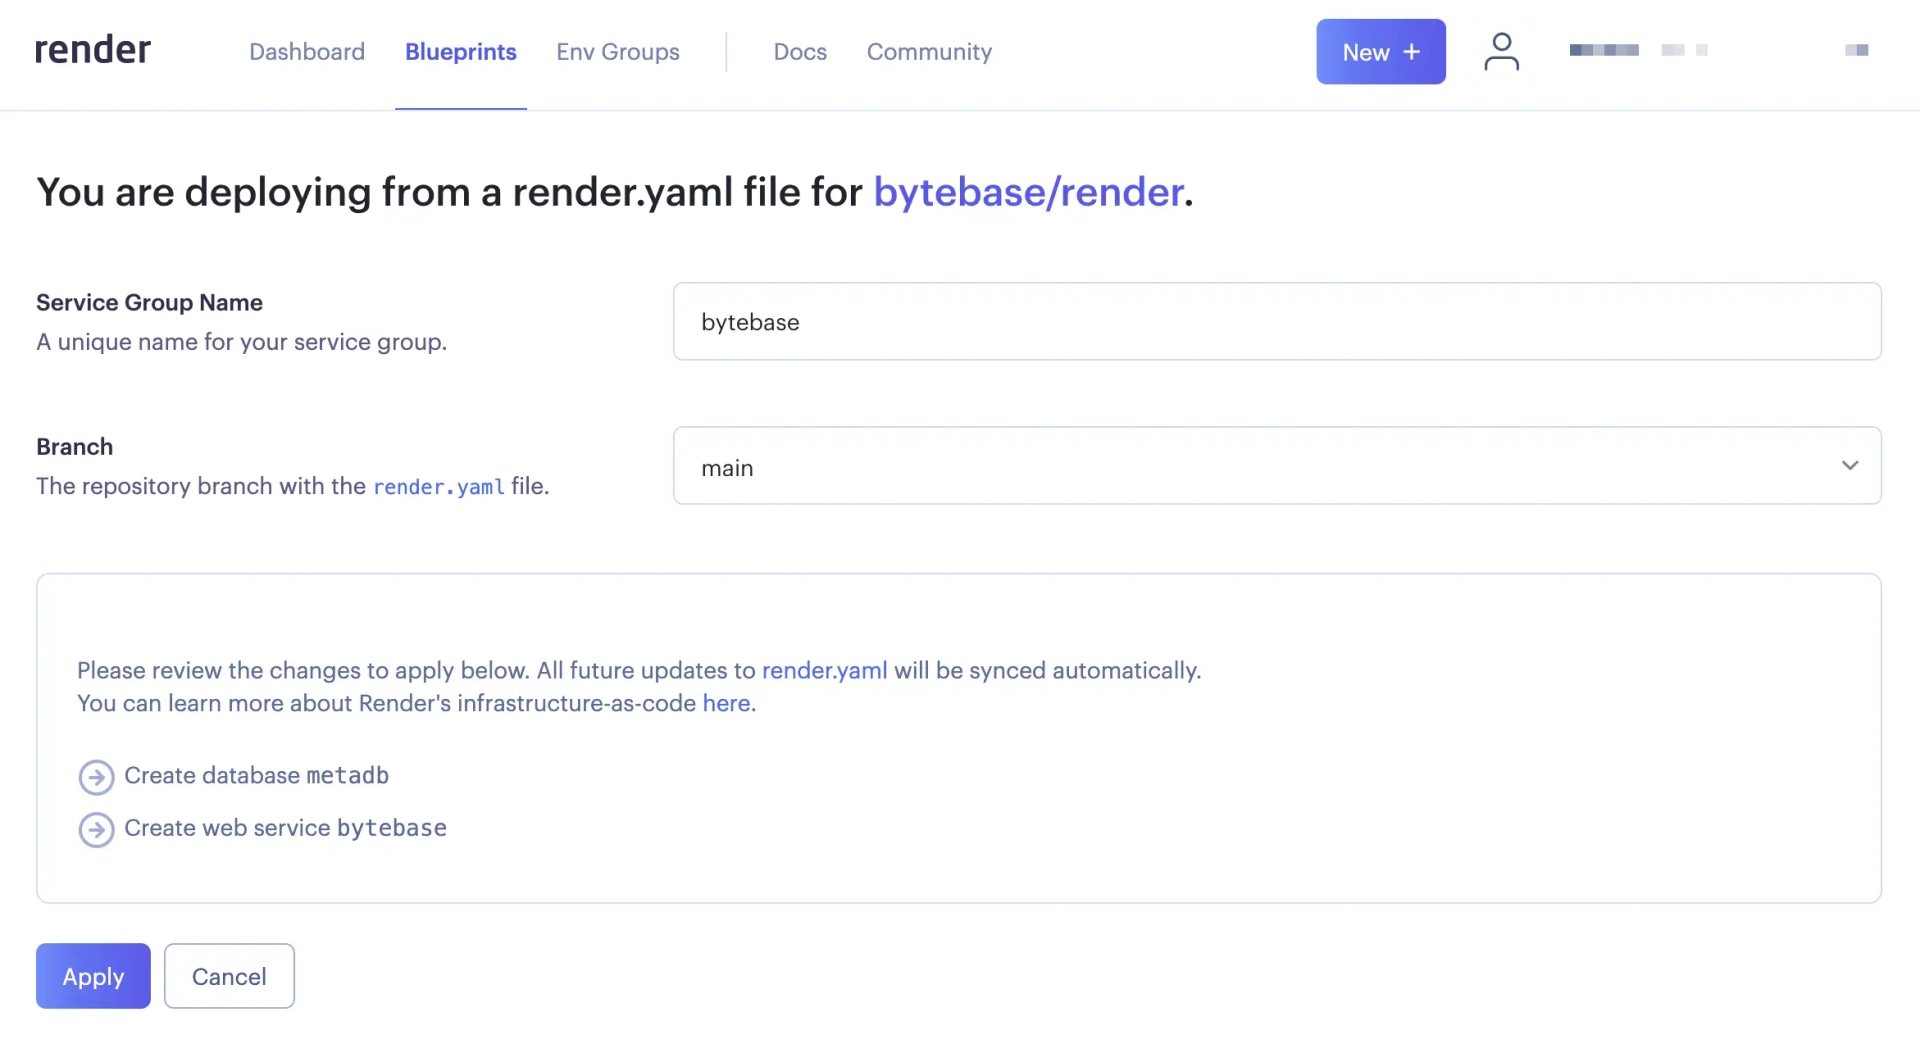Image resolution: width=1920 pixels, height=1062 pixels.
Task: Open the infrastructure-as-code 'here' link
Action: point(726,704)
